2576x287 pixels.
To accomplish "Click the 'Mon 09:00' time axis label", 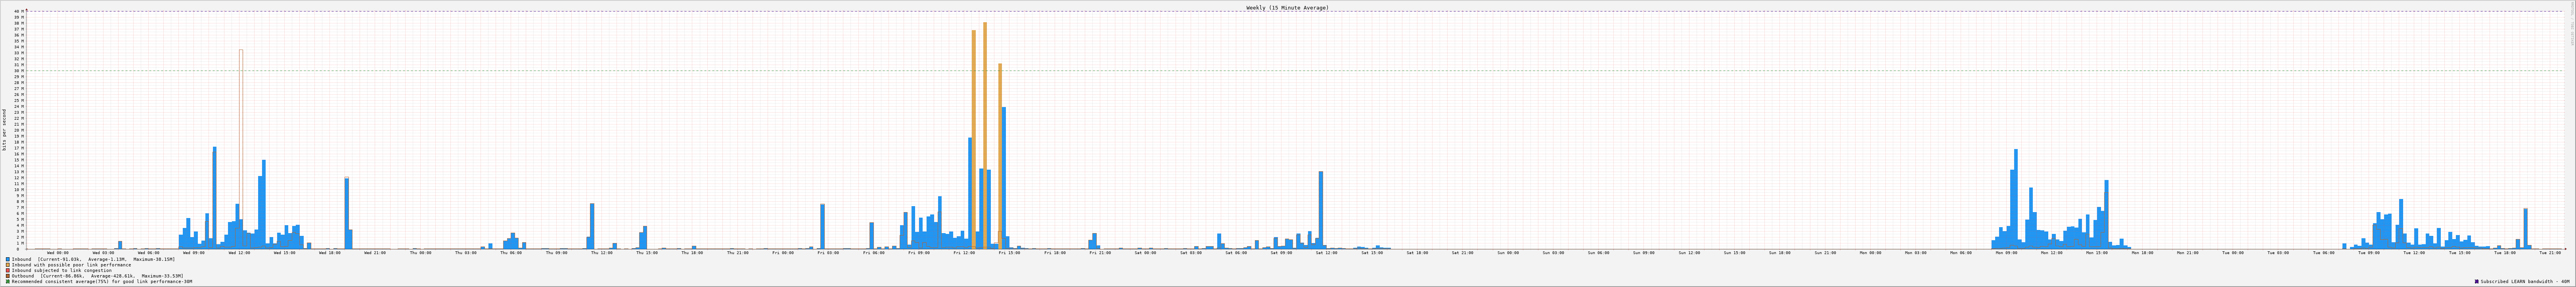I will pos(2006,253).
